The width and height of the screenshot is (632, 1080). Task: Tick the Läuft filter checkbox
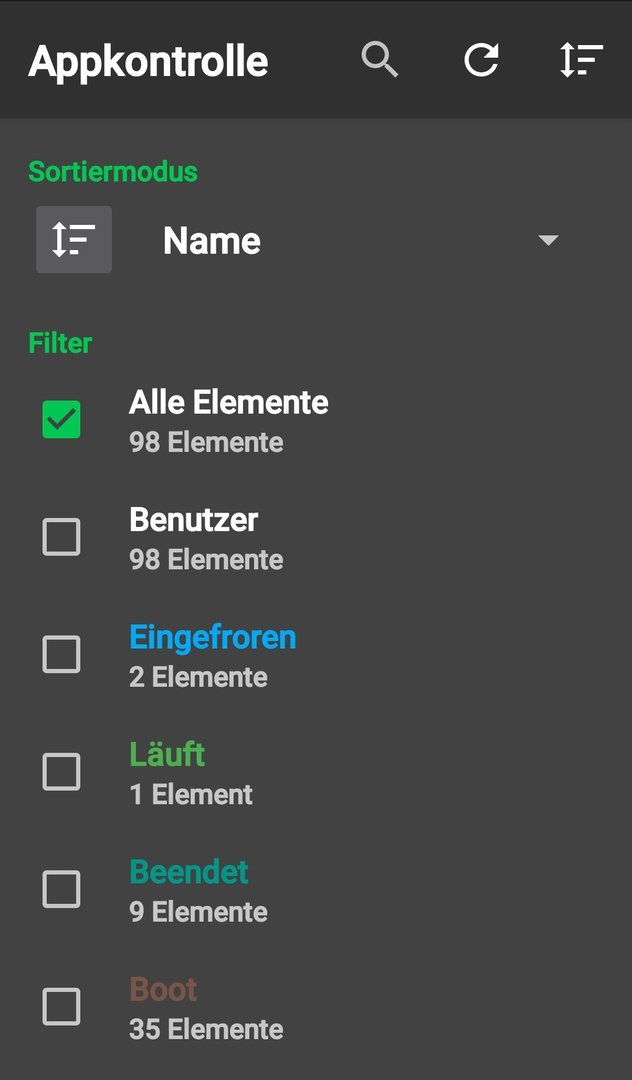tap(61, 771)
